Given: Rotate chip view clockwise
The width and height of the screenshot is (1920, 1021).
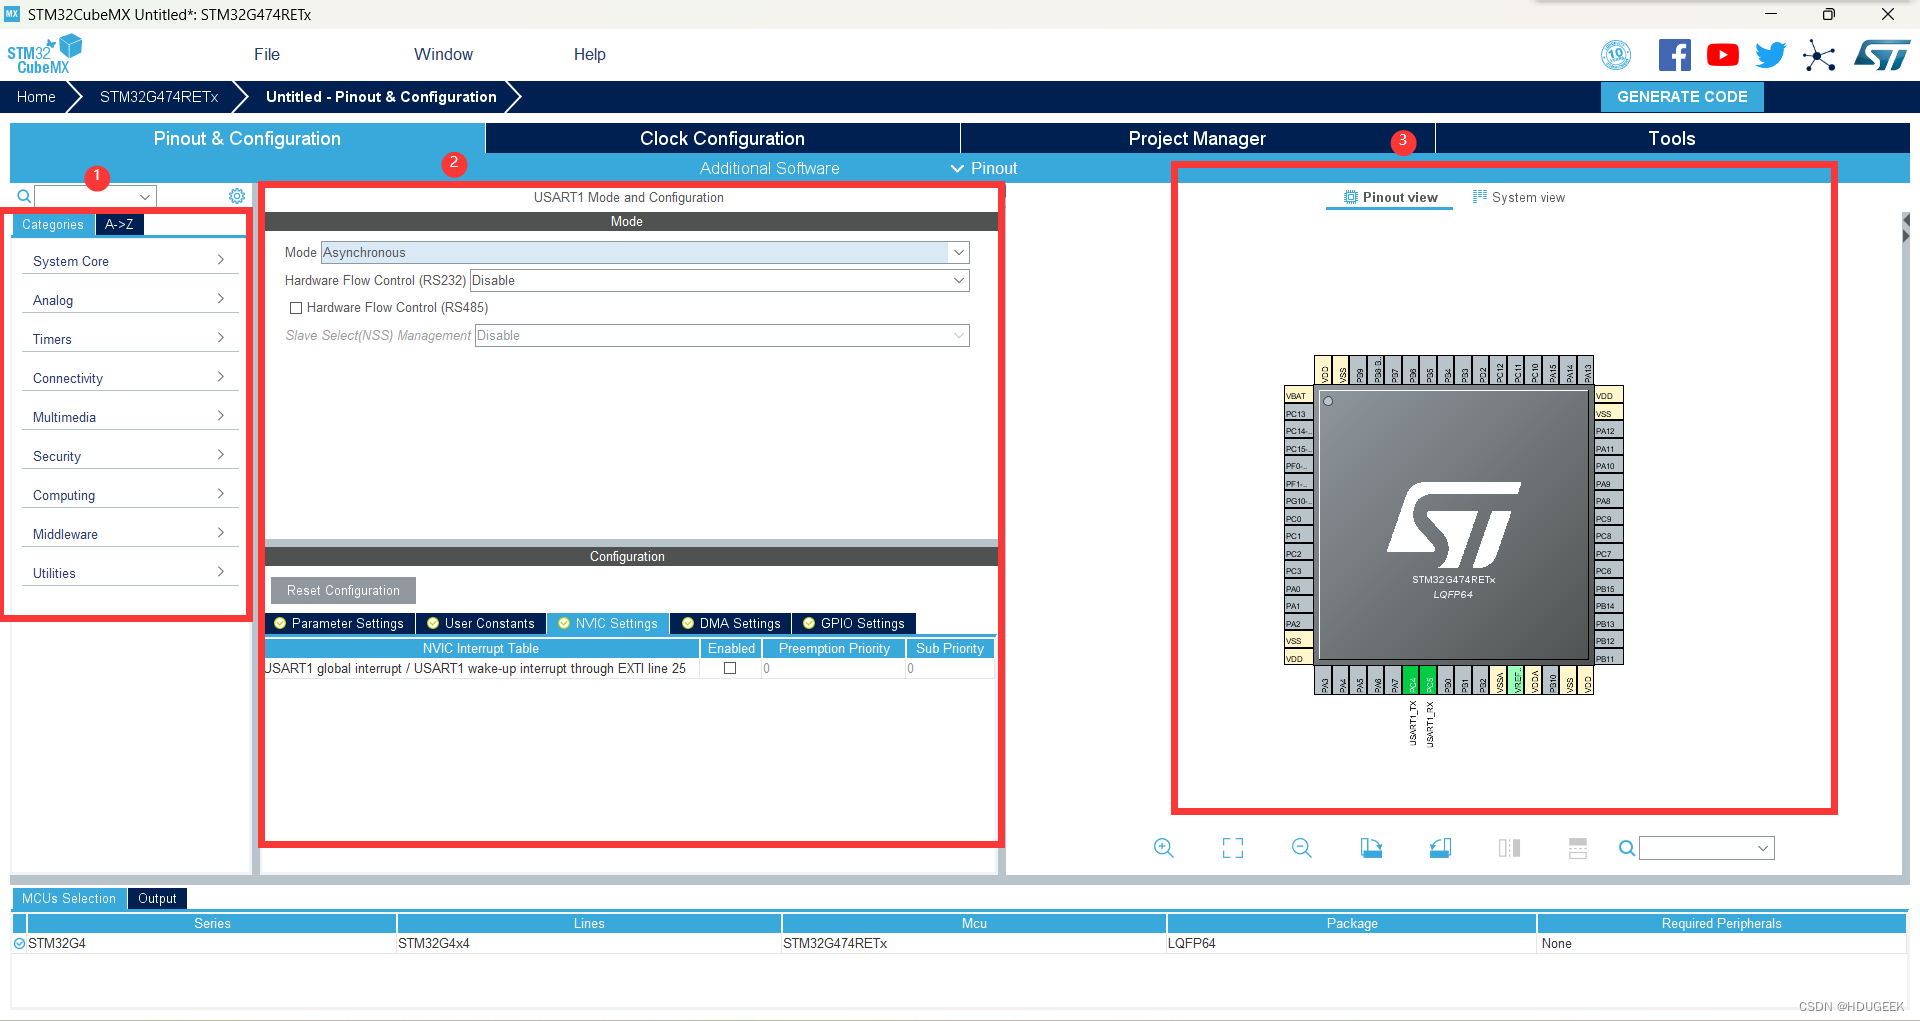Looking at the screenshot, I should pos(1371,848).
